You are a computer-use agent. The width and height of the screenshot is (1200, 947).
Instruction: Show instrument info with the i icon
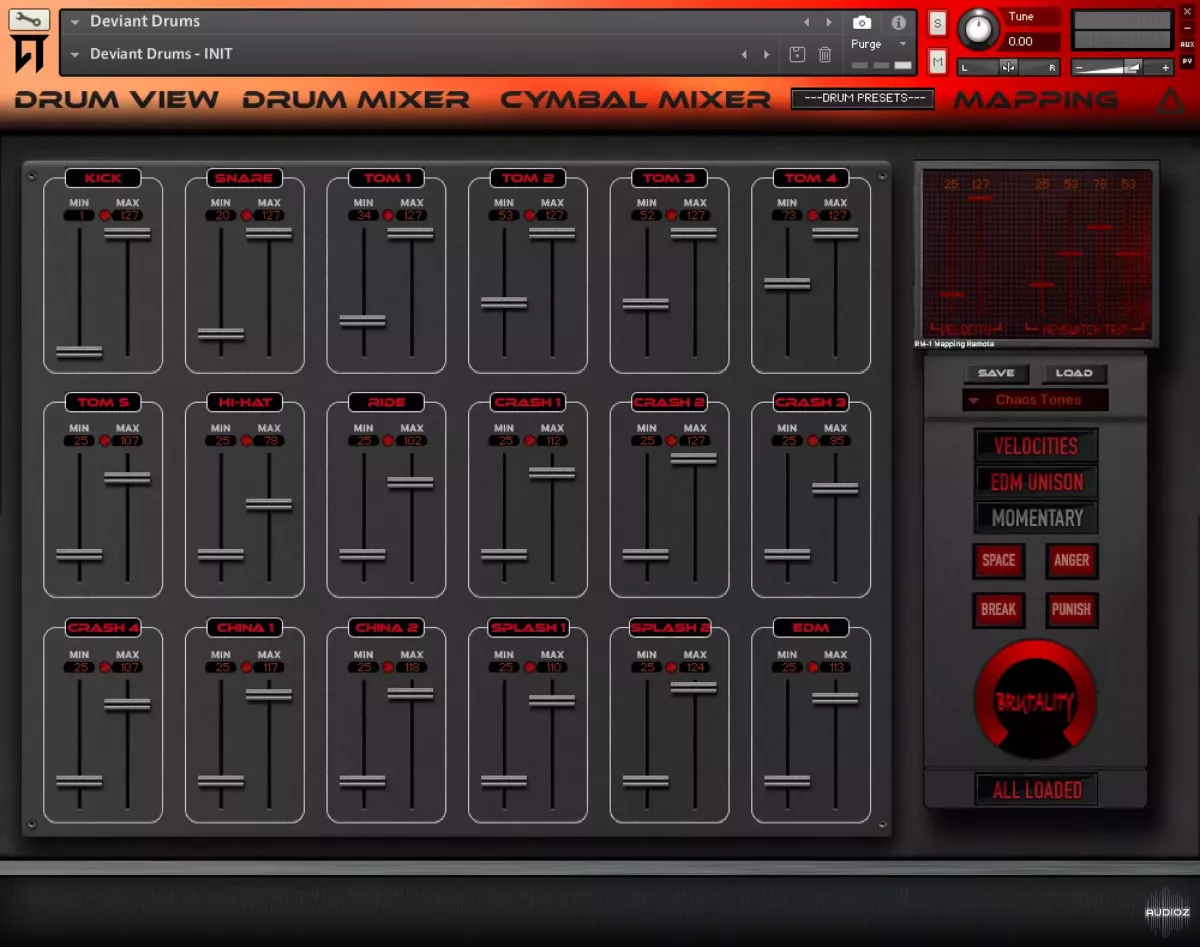click(x=898, y=22)
